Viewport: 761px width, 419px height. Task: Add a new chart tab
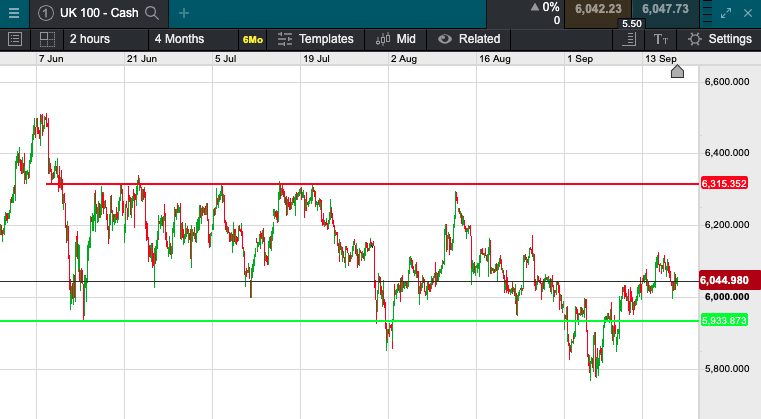184,13
